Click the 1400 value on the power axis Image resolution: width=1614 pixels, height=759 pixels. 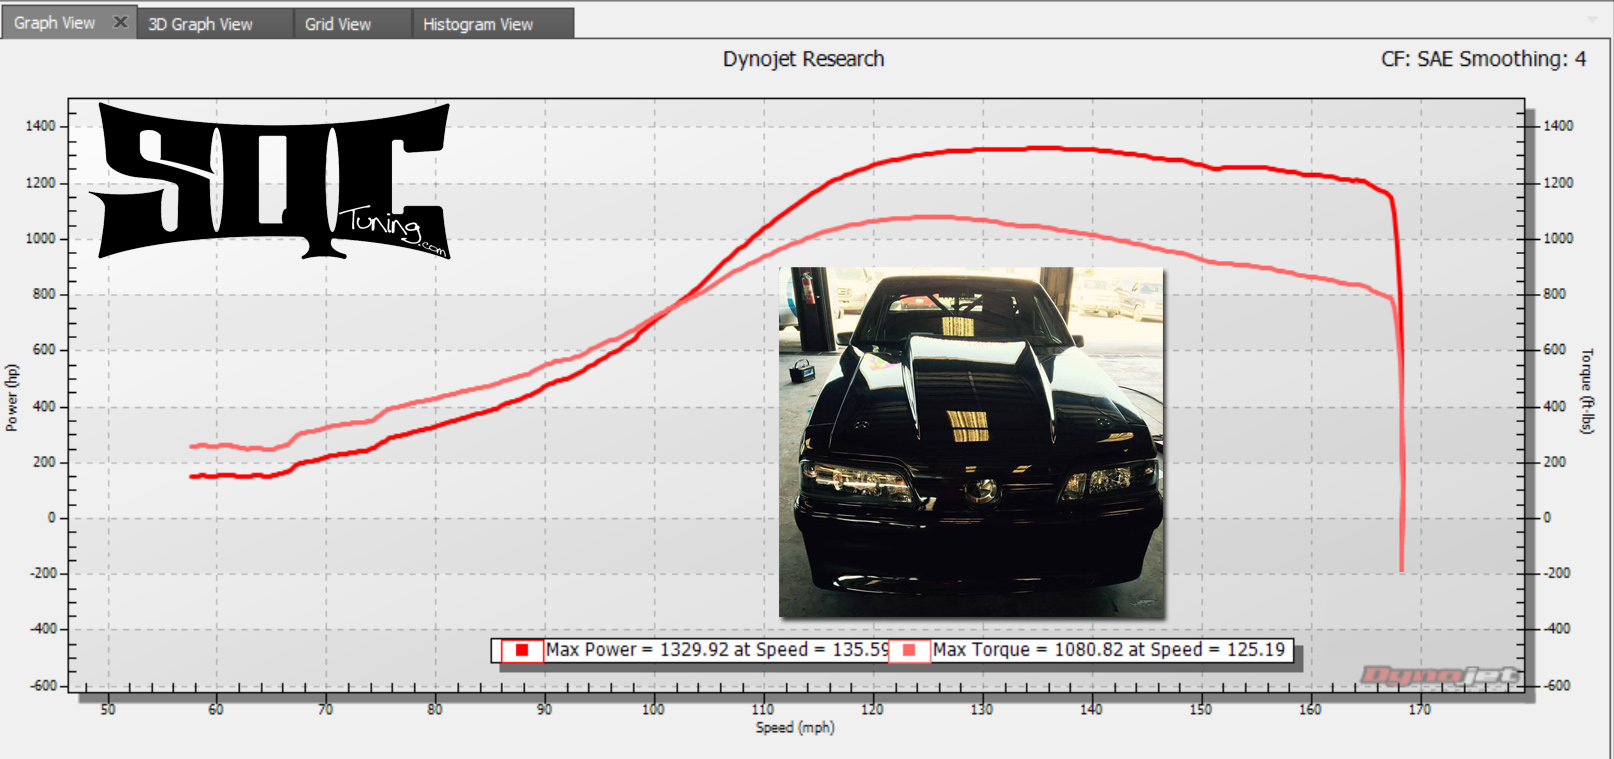pos(41,126)
